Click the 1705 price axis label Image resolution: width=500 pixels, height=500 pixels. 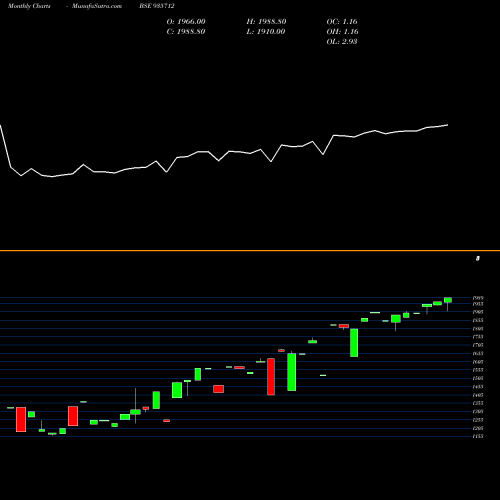478,345
